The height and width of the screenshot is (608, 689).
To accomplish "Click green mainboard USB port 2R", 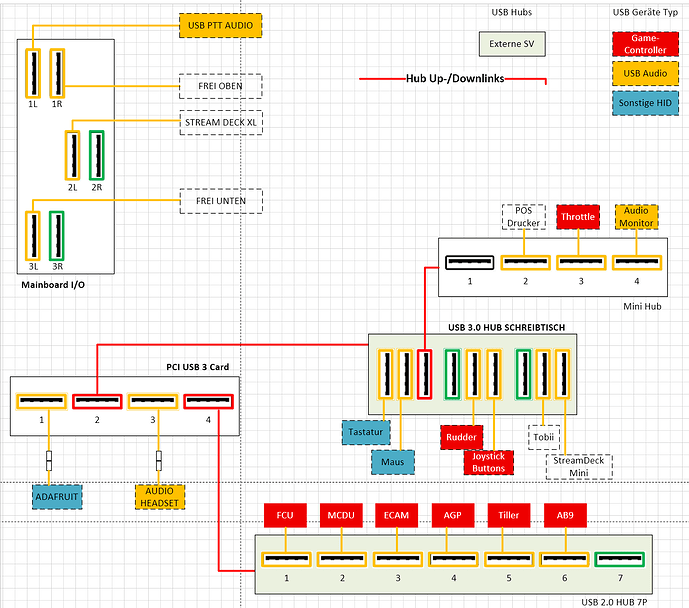I will (x=97, y=156).
